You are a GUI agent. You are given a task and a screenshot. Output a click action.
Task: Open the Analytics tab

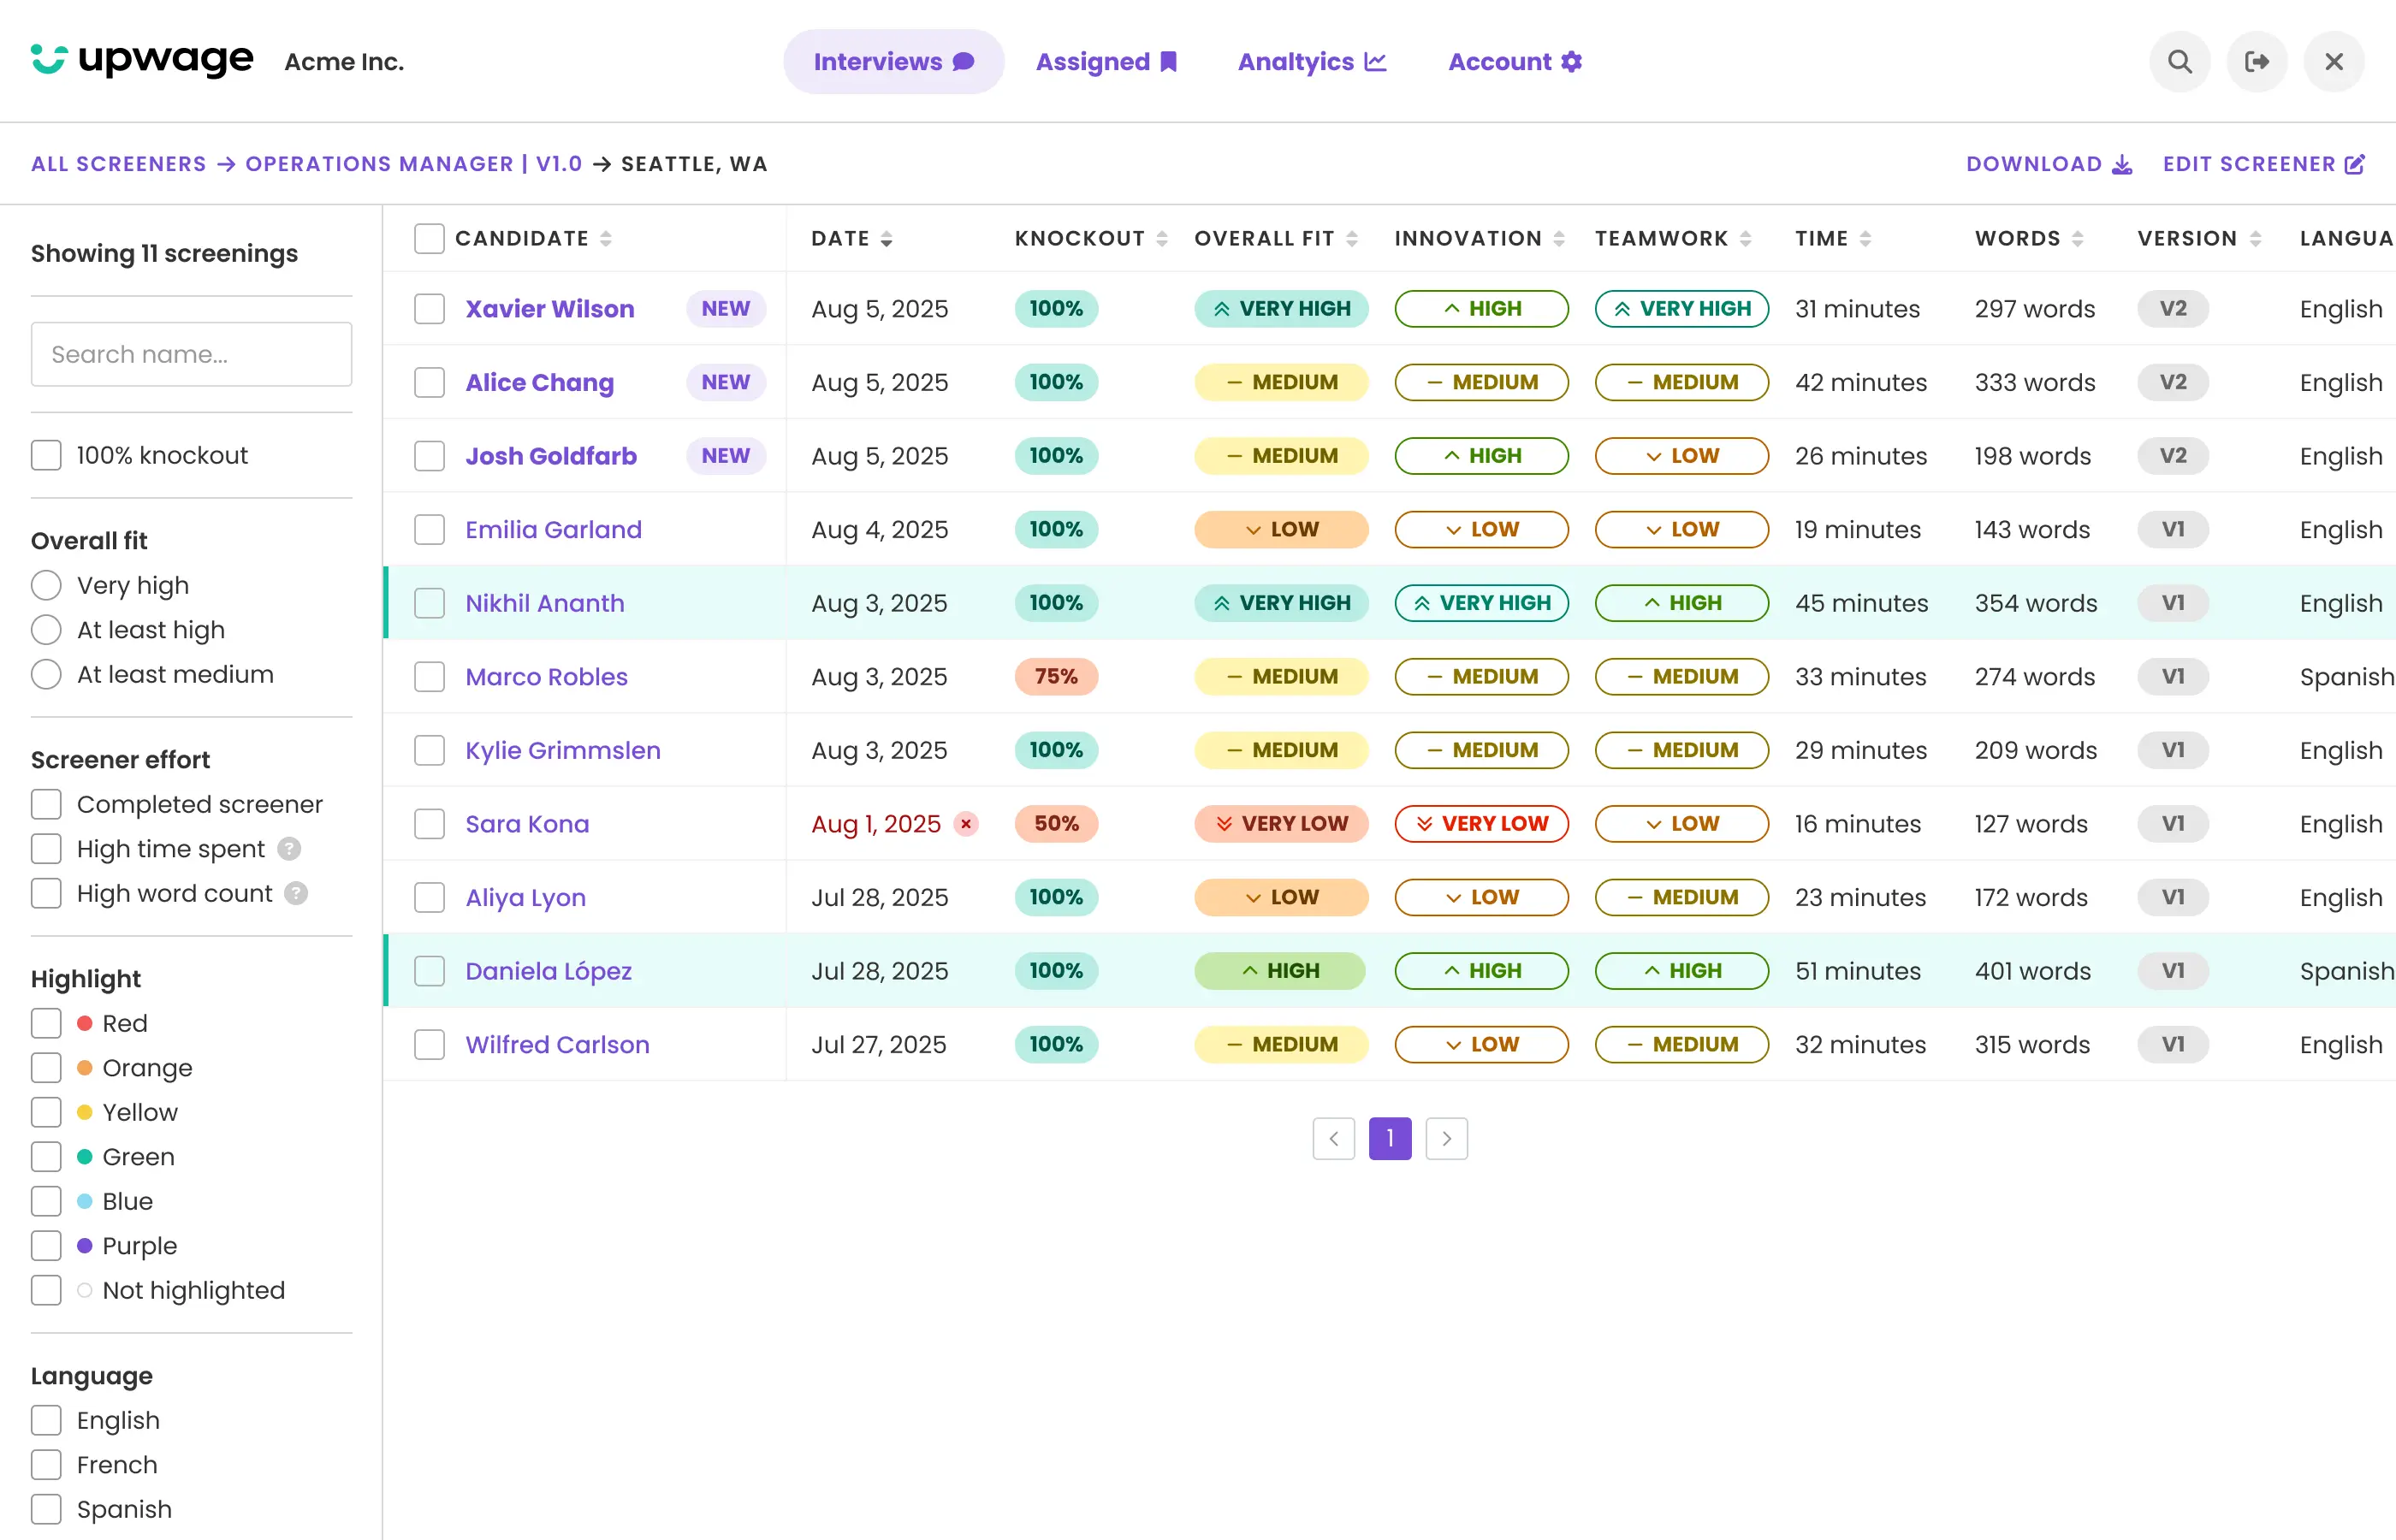coord(1311,62)
